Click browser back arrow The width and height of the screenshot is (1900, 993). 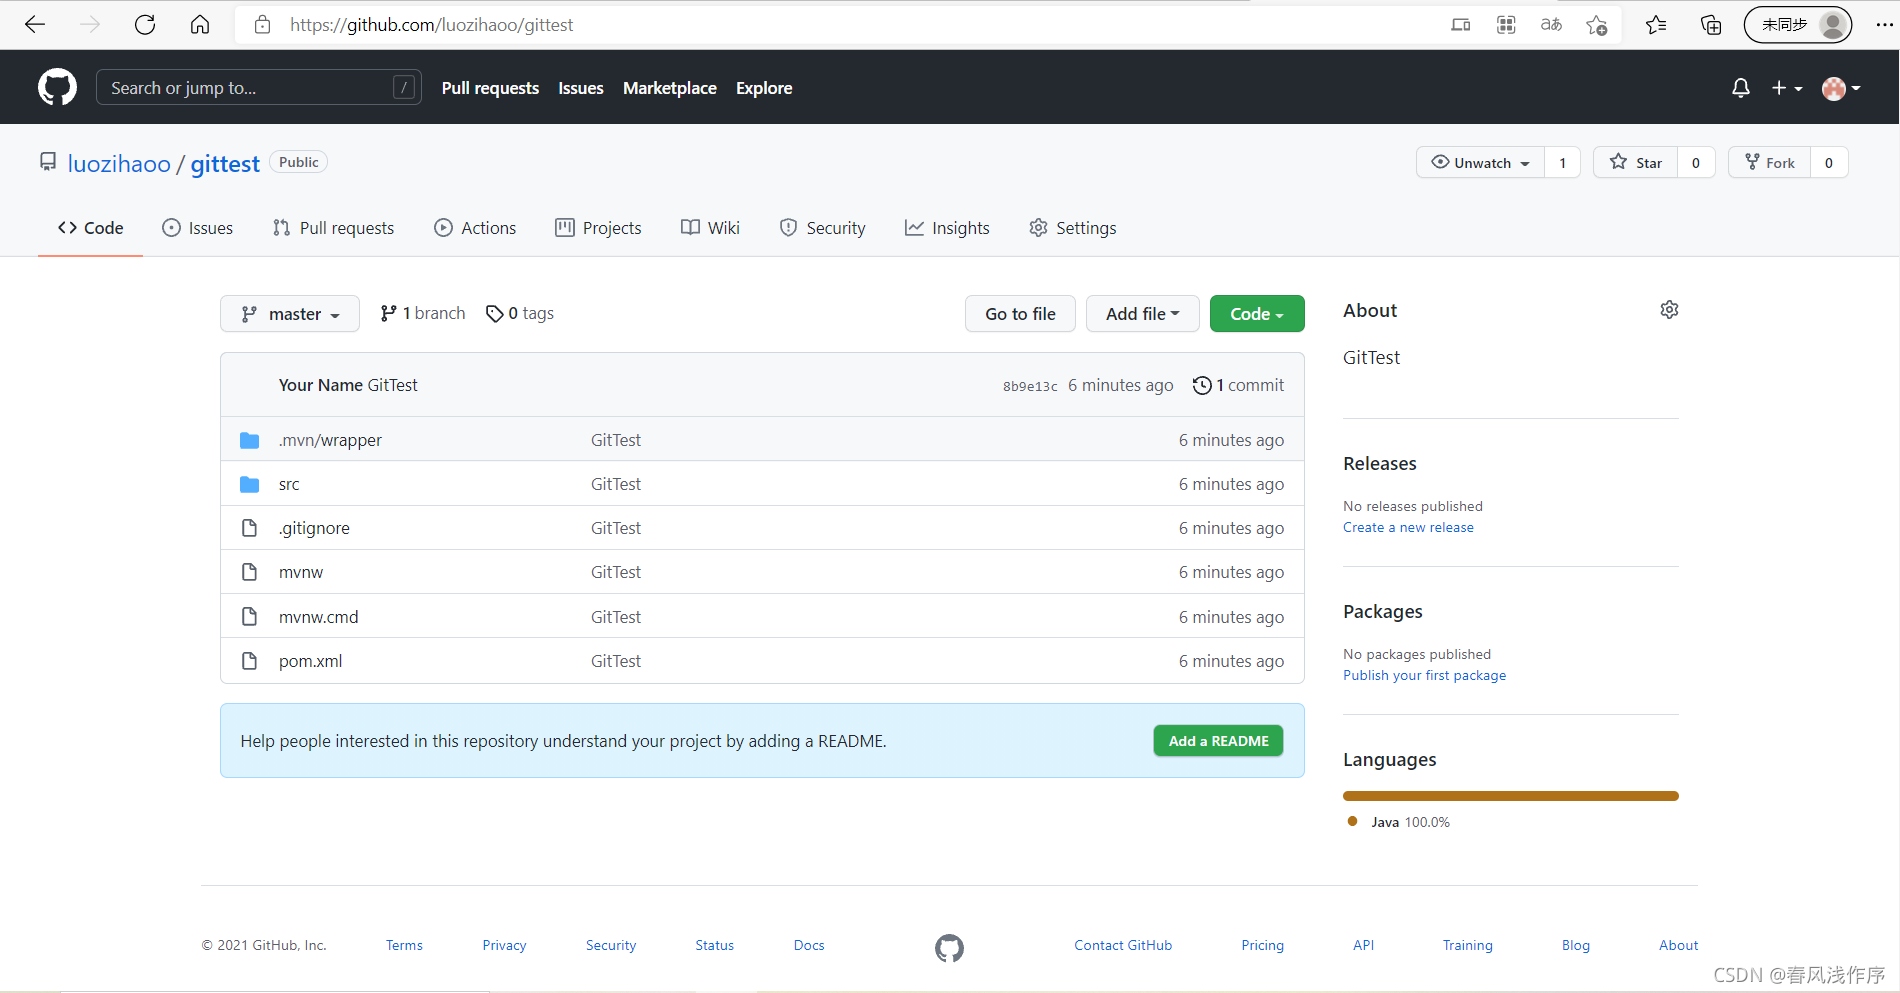pos(35,25)
